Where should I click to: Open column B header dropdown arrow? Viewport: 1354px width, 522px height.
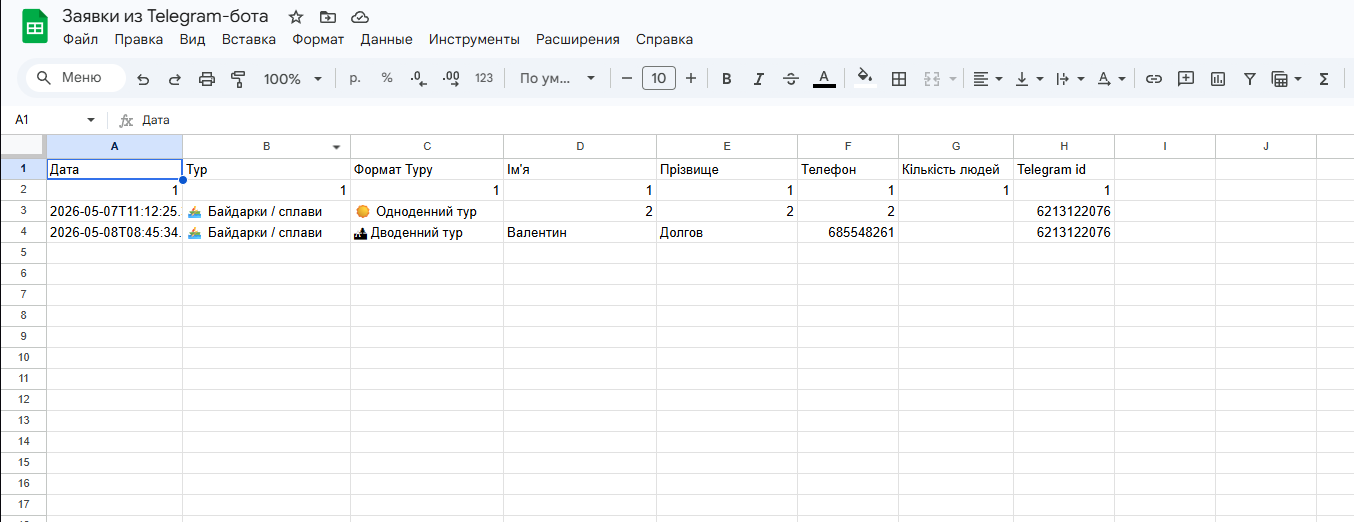point(337,147)
